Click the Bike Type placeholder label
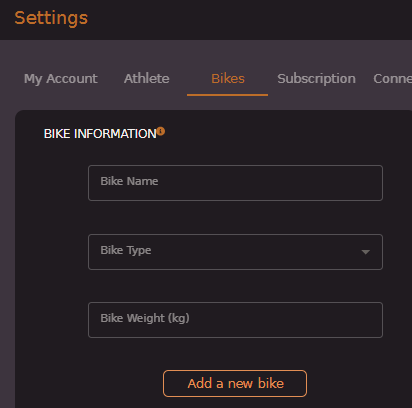This screenshot has height=408, width=412. [126, 250]
